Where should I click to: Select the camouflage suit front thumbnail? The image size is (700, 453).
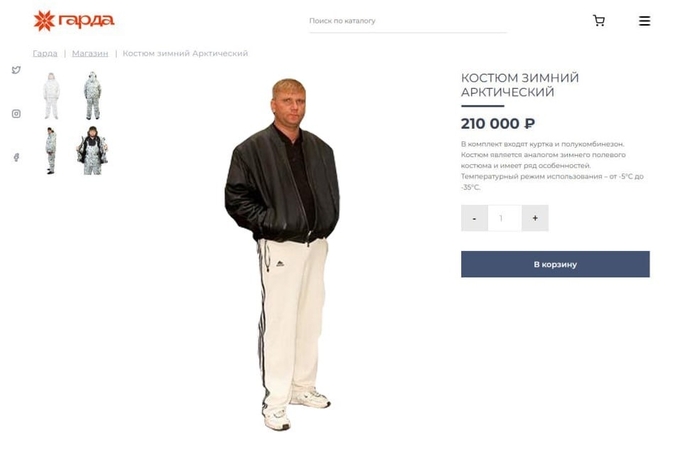[x=92, y=96]
